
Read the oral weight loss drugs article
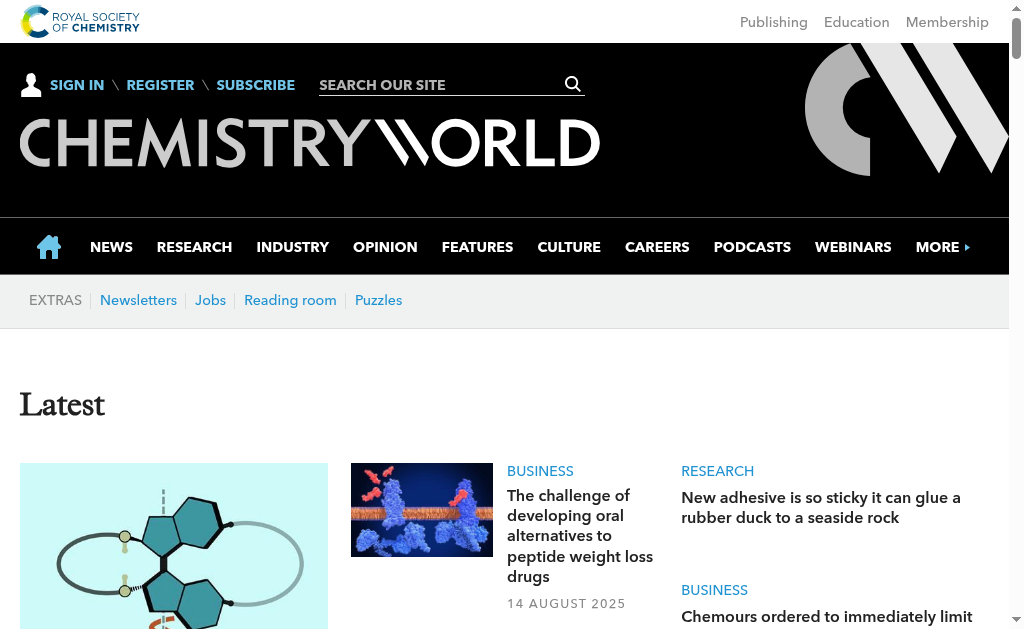(580, 536)
